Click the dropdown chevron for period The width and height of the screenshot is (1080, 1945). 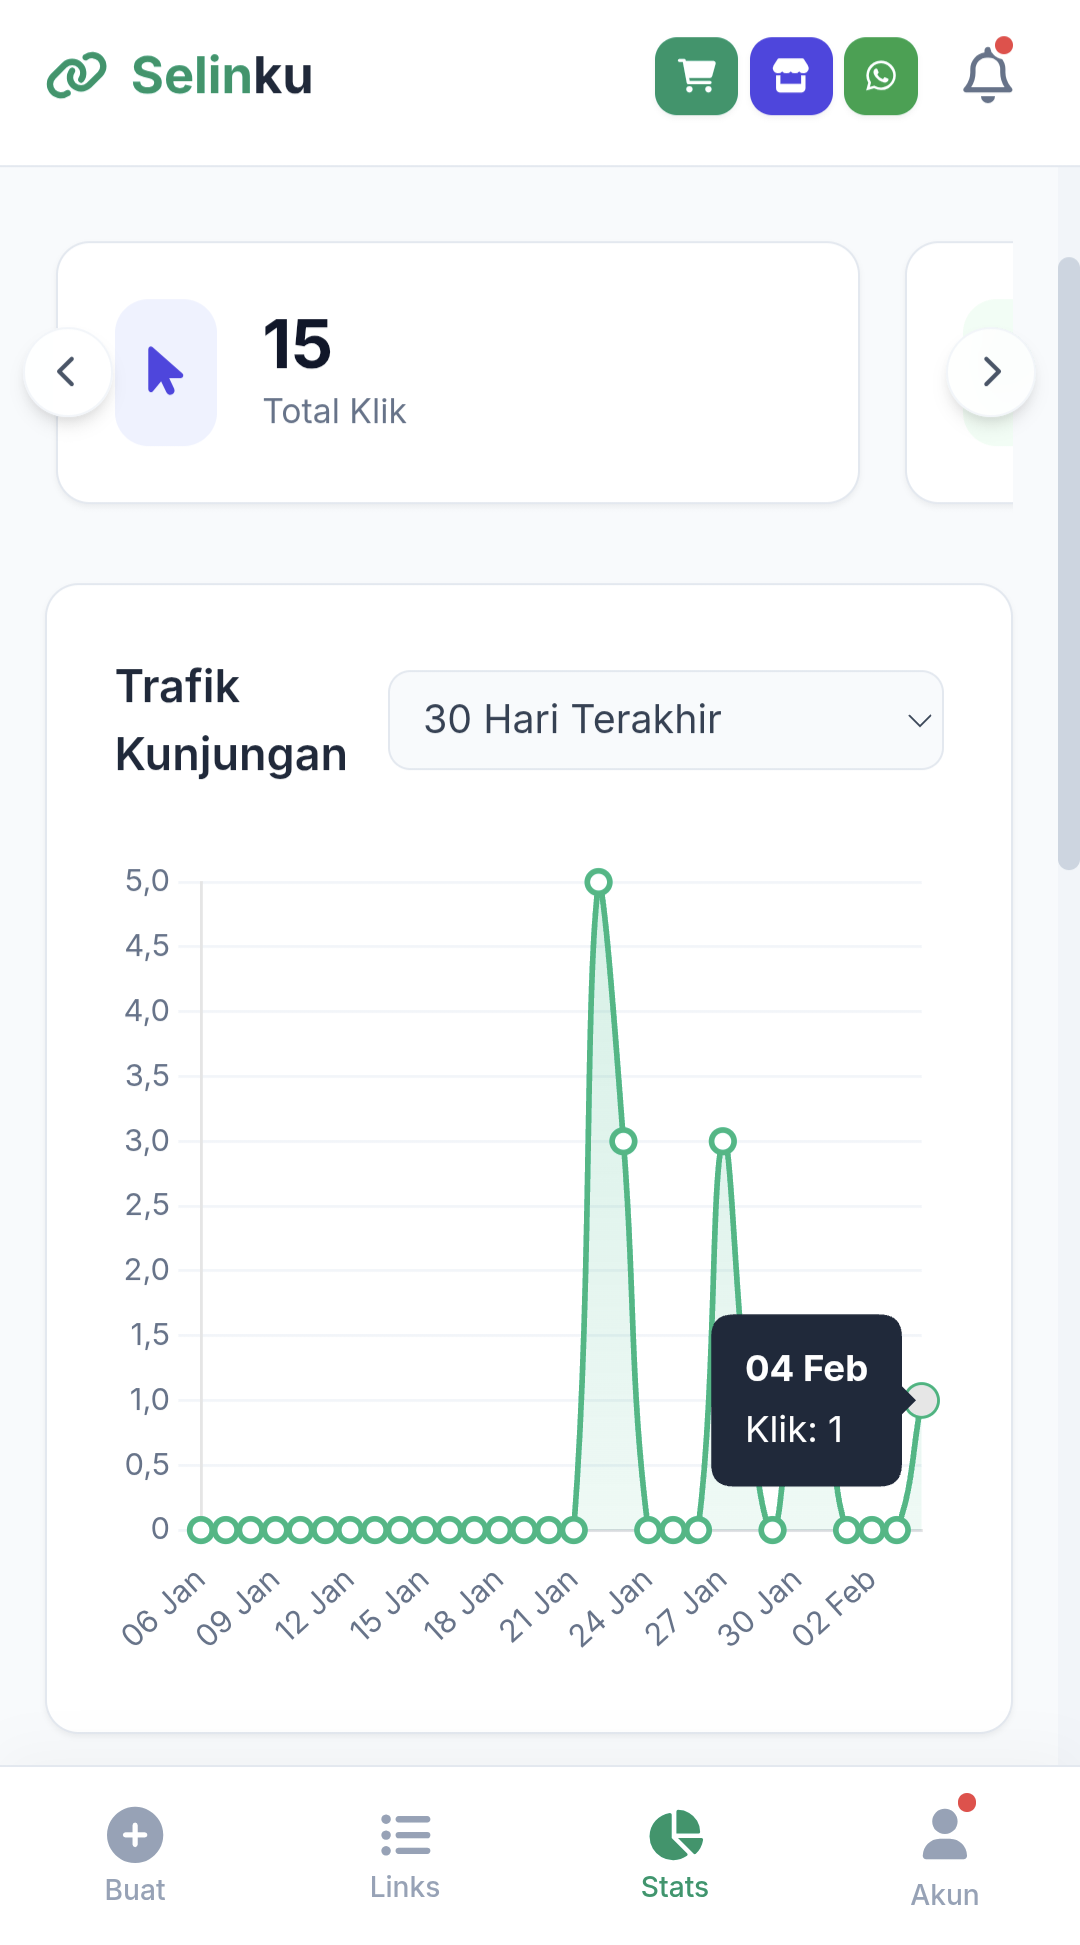[919, 720]
